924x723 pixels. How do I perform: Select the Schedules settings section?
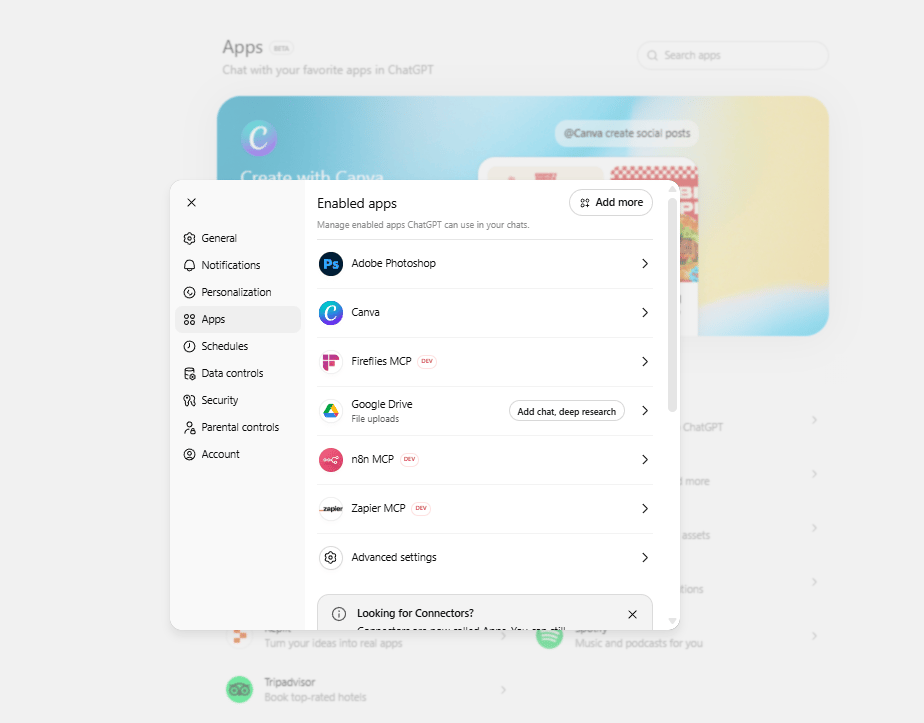223,345
